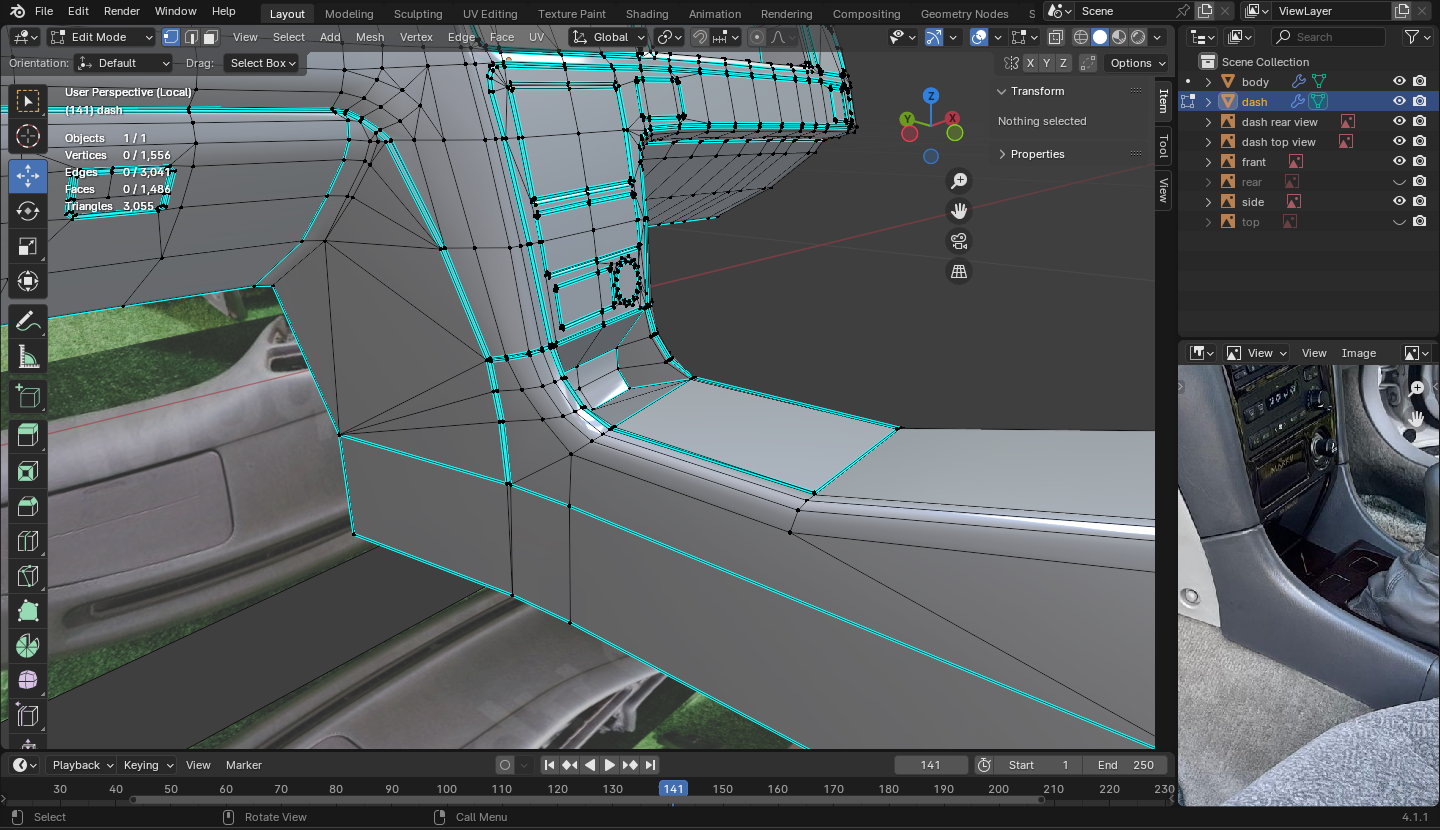Select the Scale tool
The image size is (1440, 830).
pyautogui.click(x=28, y=247)
